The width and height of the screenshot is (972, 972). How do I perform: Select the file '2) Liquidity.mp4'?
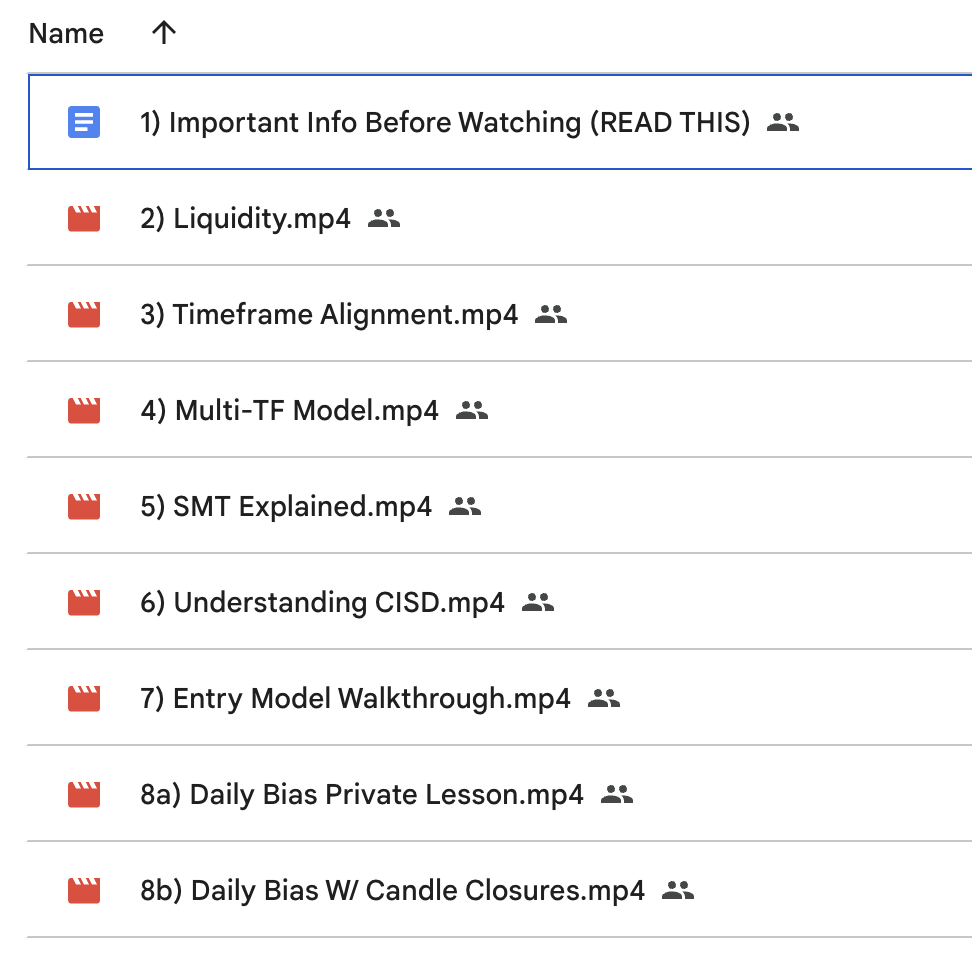pyautogui.click(x=245, y=219)
